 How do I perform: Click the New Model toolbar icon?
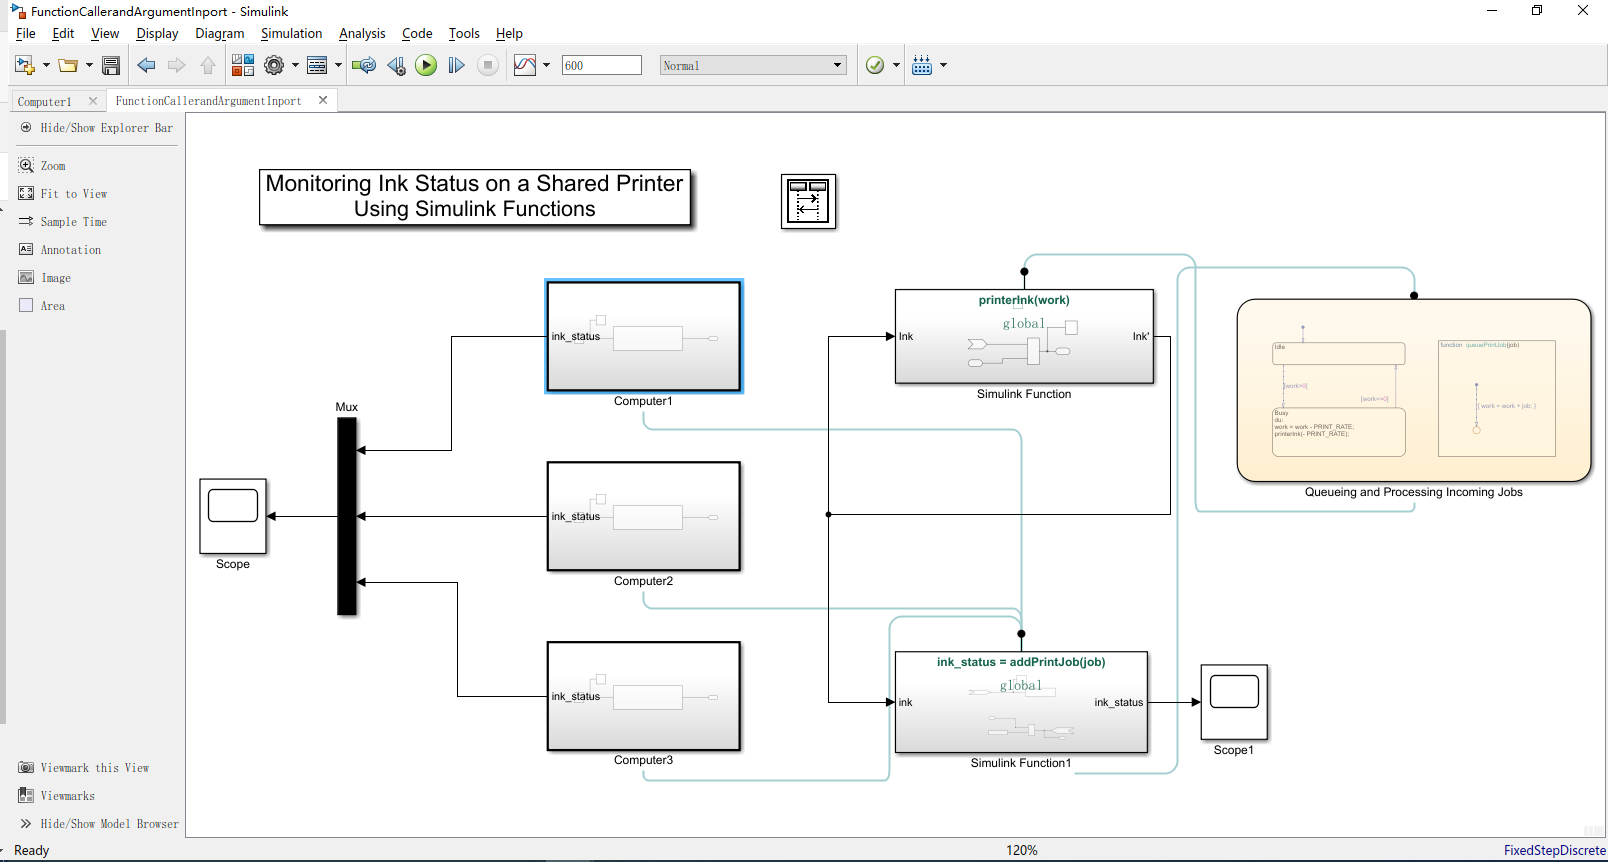tap(24, 66)
